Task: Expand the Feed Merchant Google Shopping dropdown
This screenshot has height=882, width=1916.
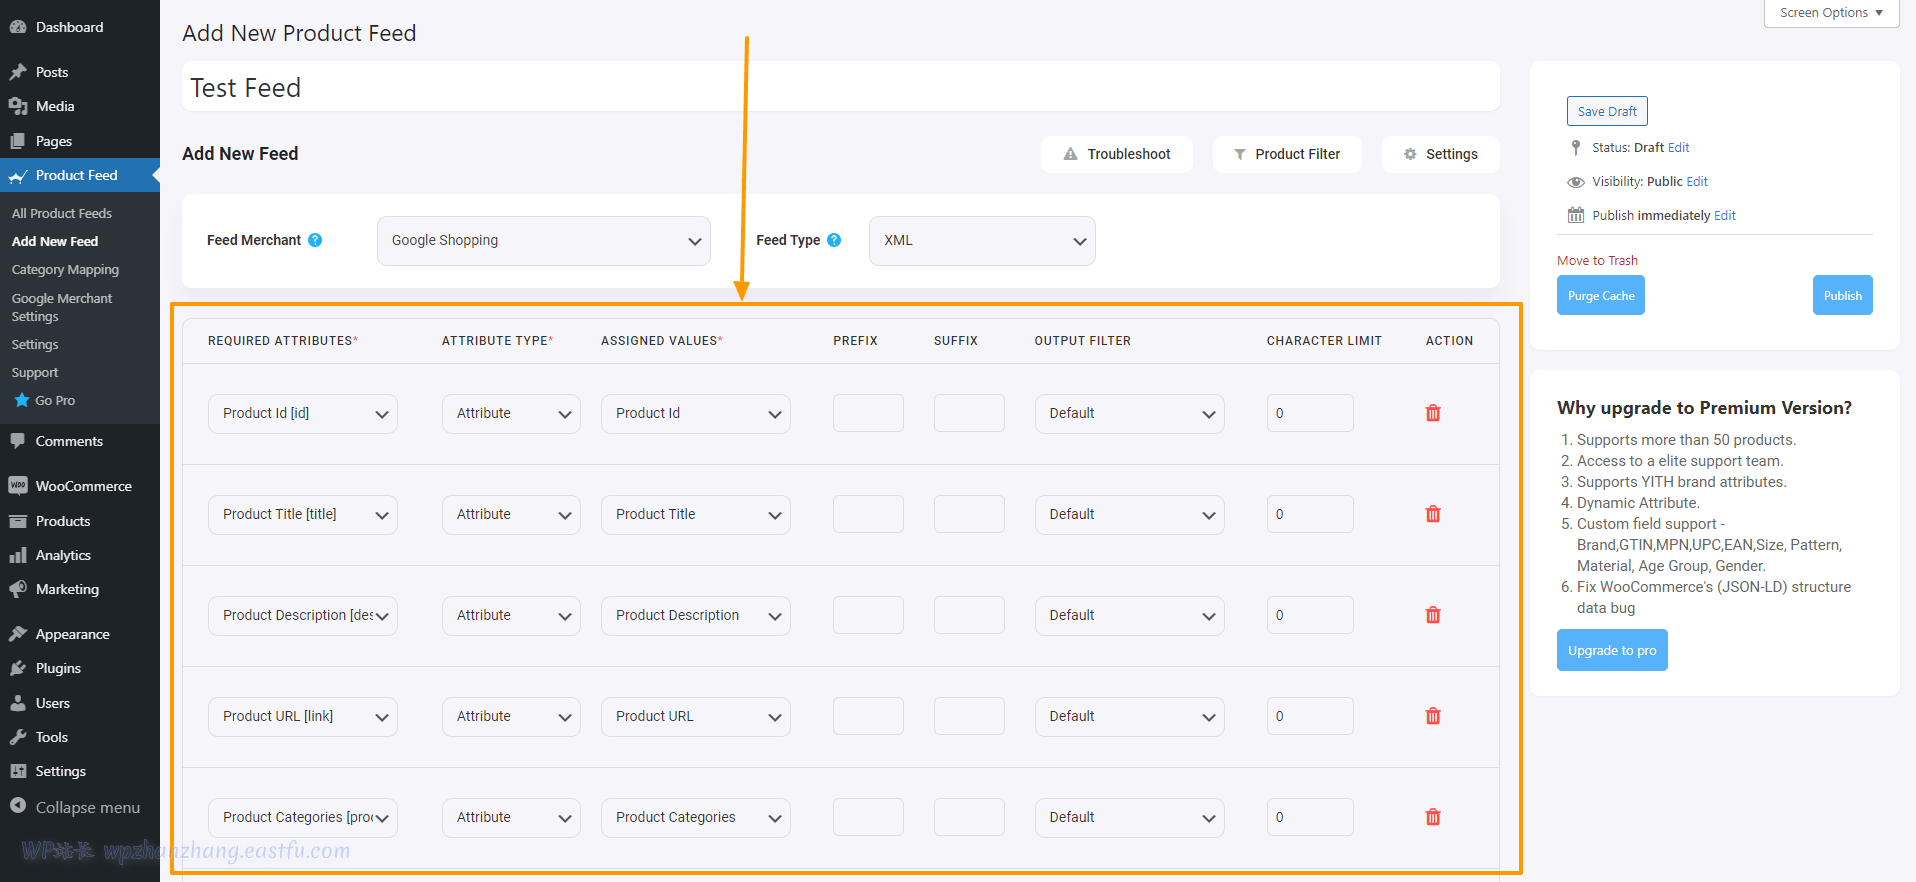Action: 543,241
